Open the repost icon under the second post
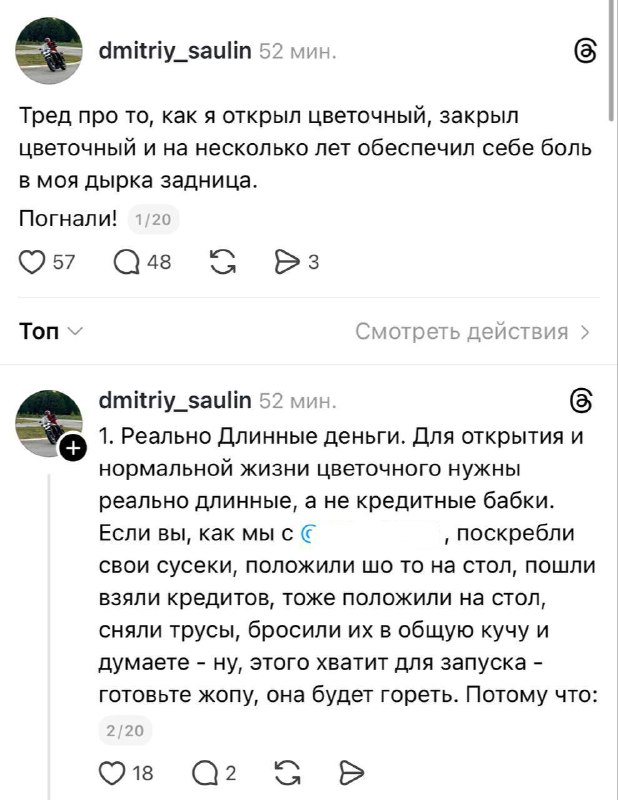618x800 pixels. [288, 771]
